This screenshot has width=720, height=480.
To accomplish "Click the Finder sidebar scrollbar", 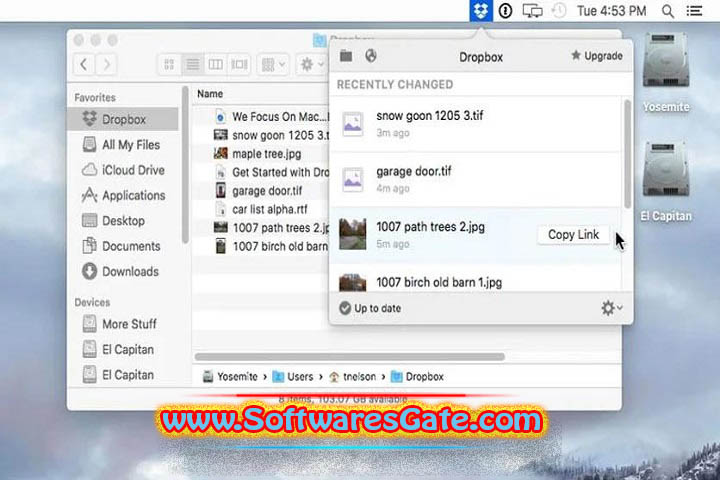I will click(185, 164).
